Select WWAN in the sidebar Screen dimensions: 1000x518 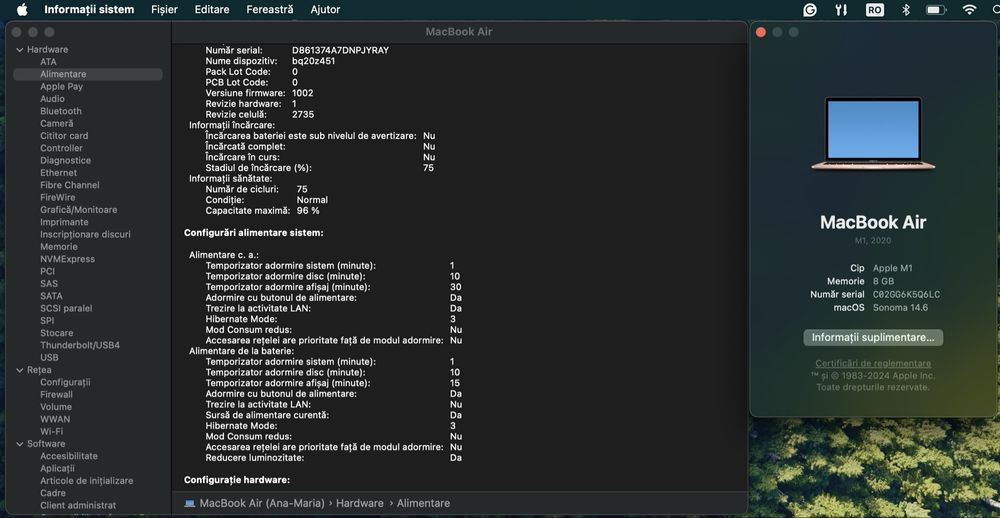tap(55, 419)
